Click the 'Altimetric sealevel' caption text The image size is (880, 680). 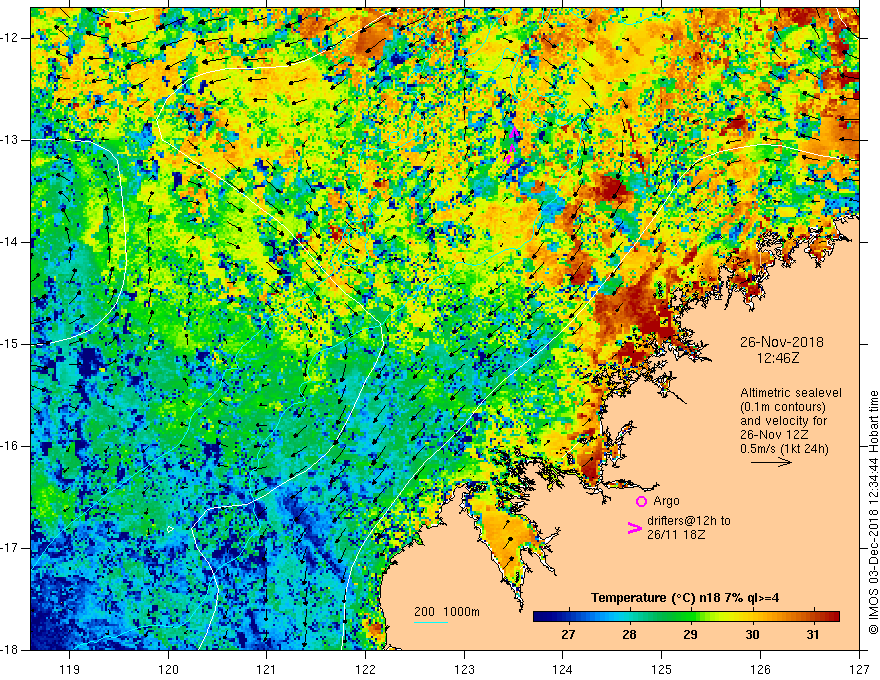point(791,393)
